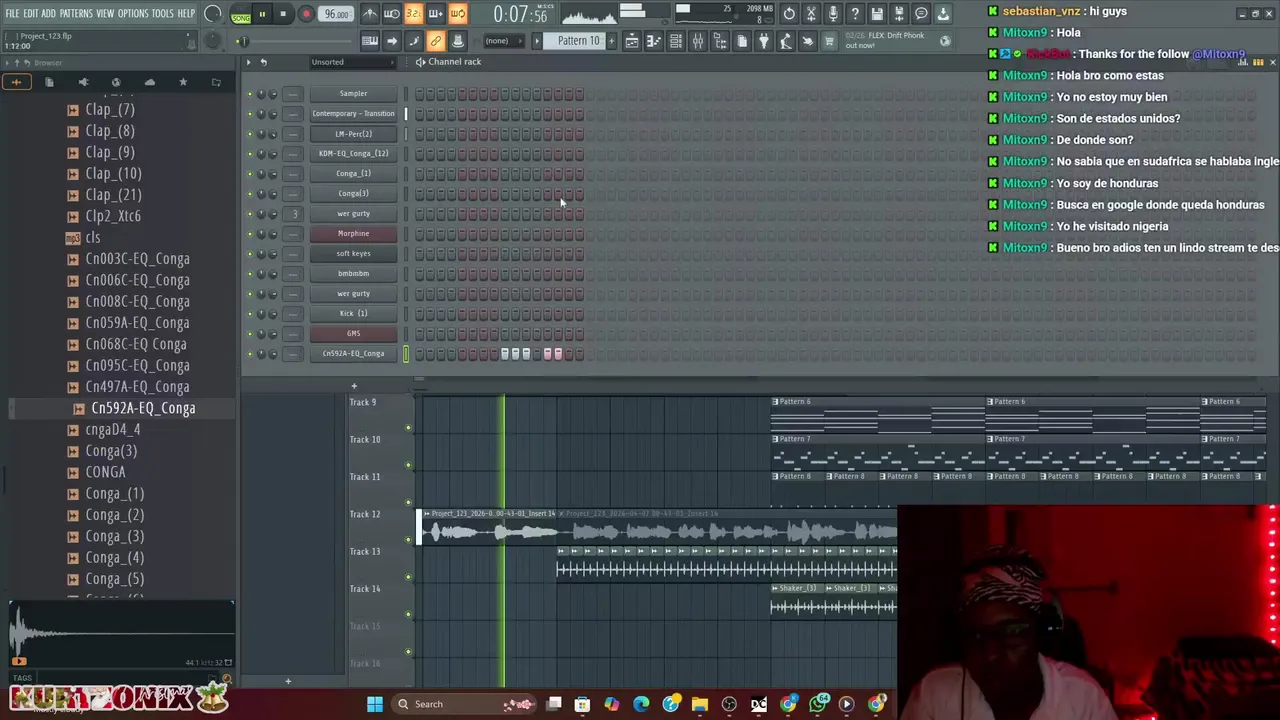
Task: Click the microphone recording icon
Action: [x=833, y=14]
